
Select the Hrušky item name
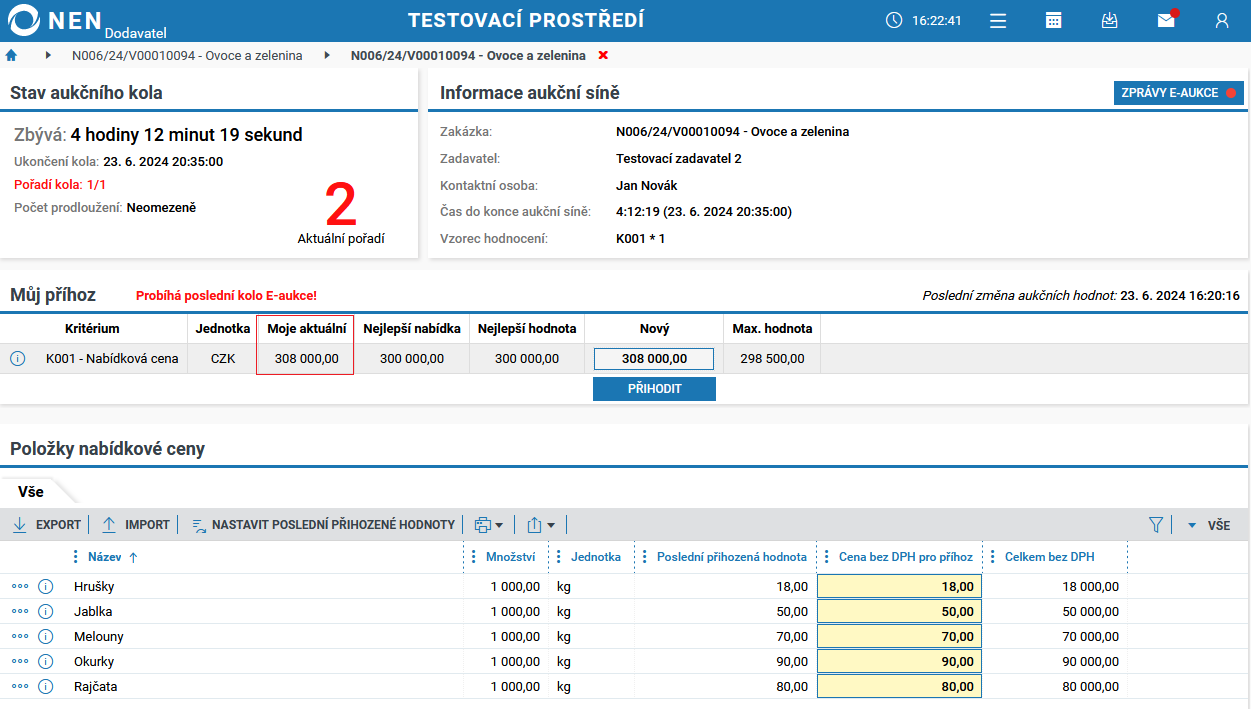[x=93, y=586]
